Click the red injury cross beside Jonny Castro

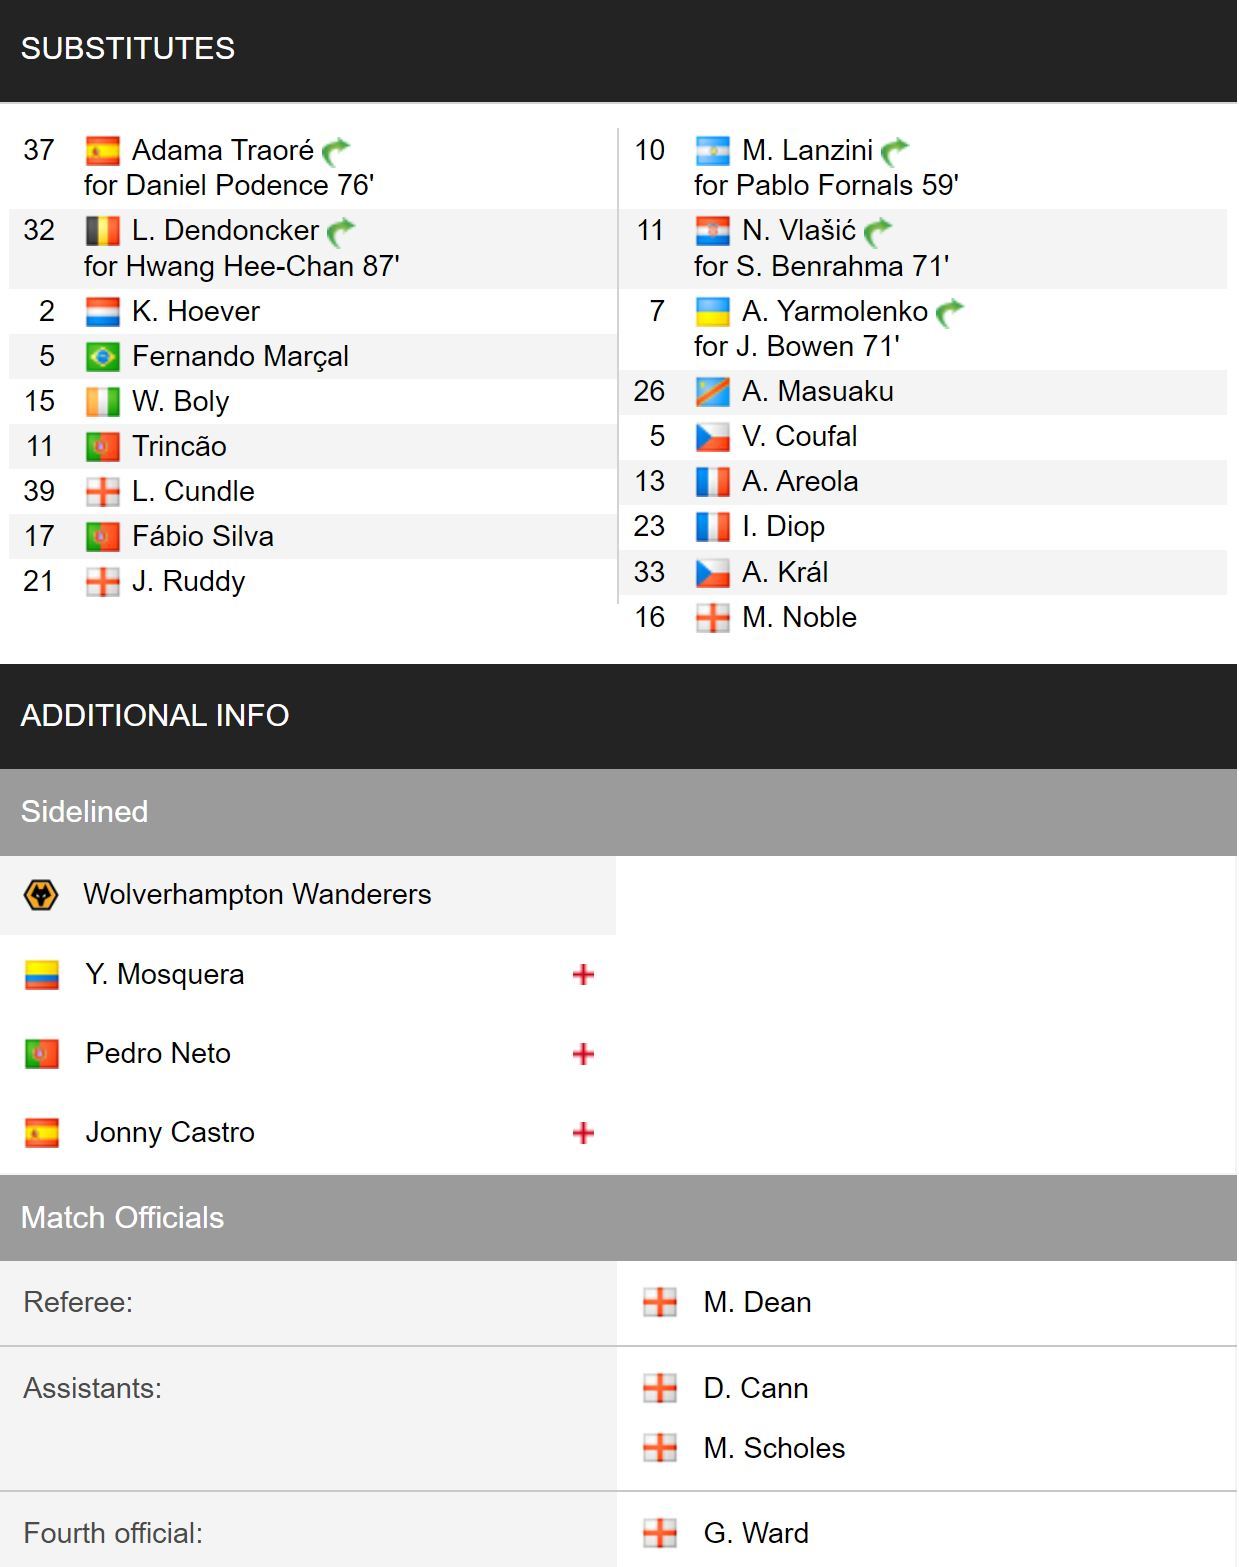point(583,1132)
